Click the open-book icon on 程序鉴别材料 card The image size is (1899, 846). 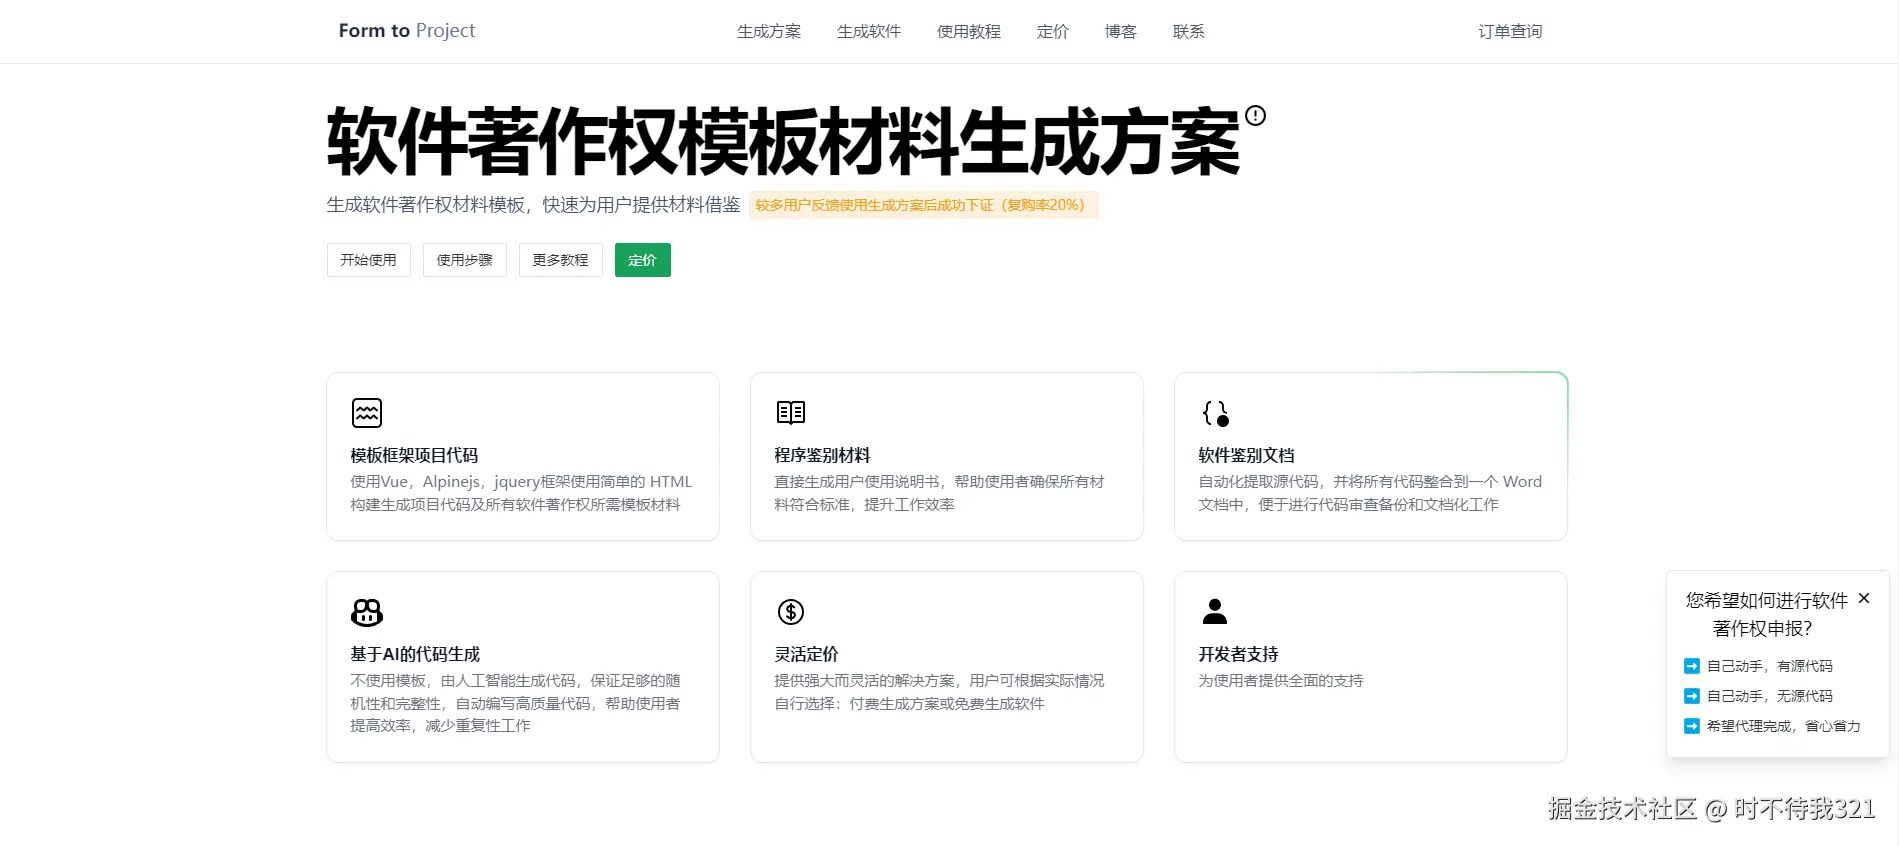pos(791,412)
